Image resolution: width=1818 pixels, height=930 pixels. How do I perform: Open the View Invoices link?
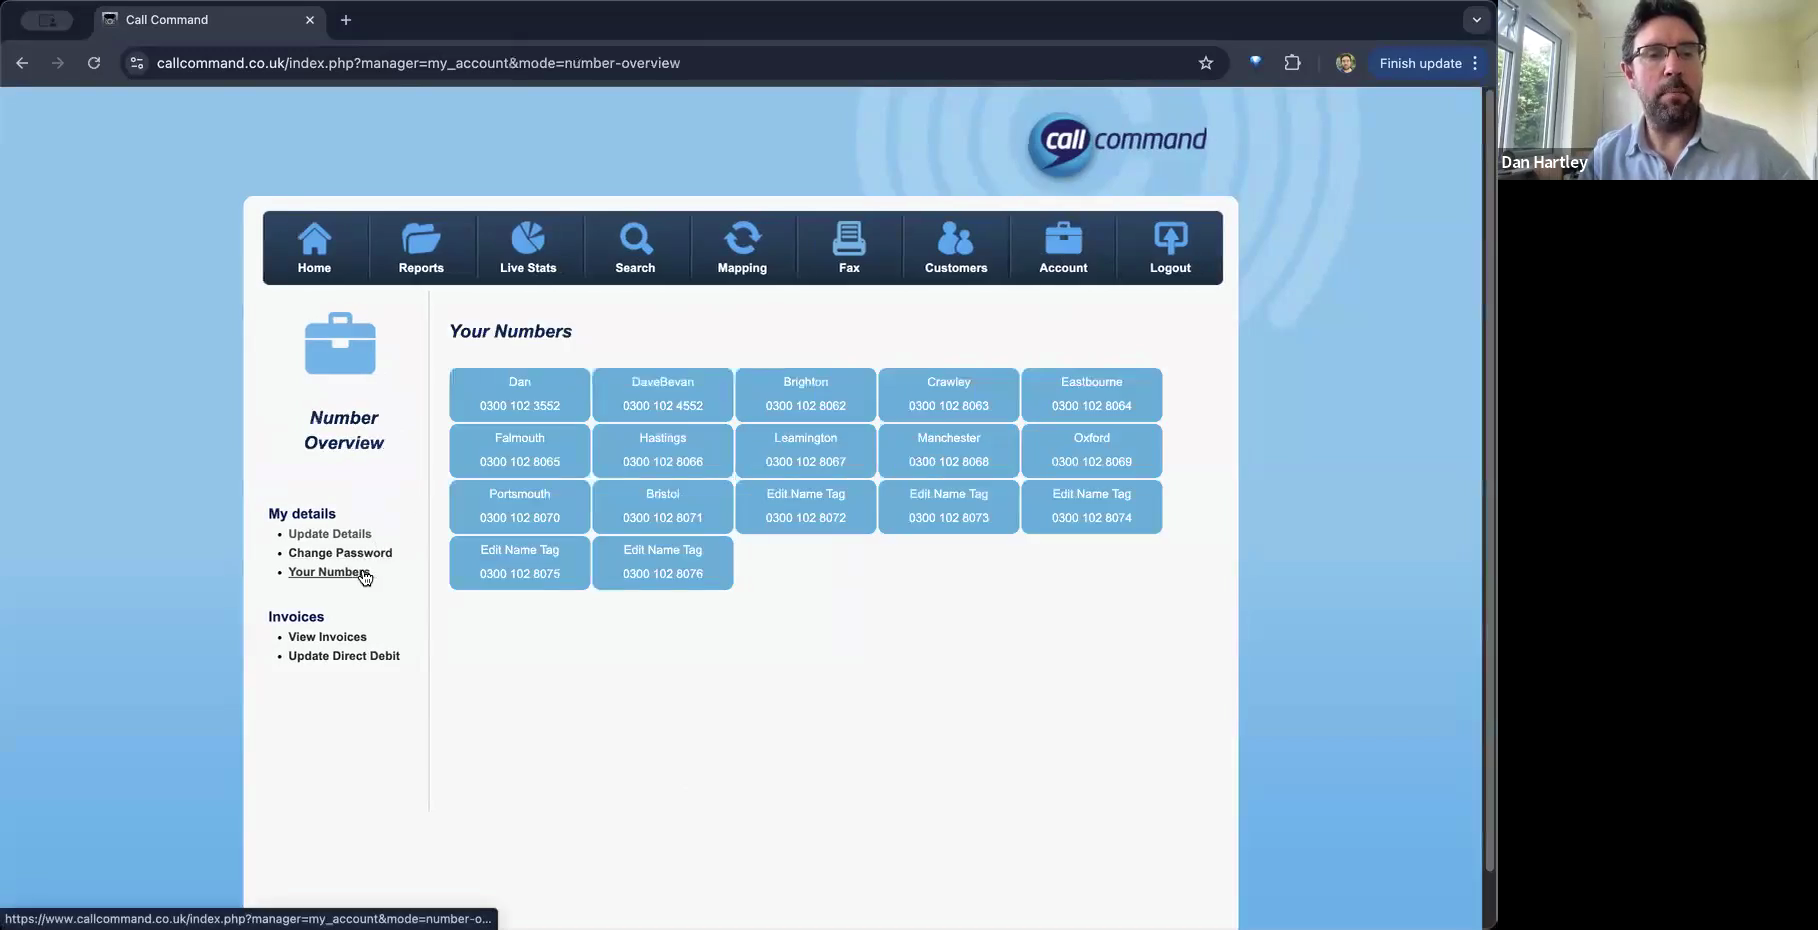(x=327, y=637)
